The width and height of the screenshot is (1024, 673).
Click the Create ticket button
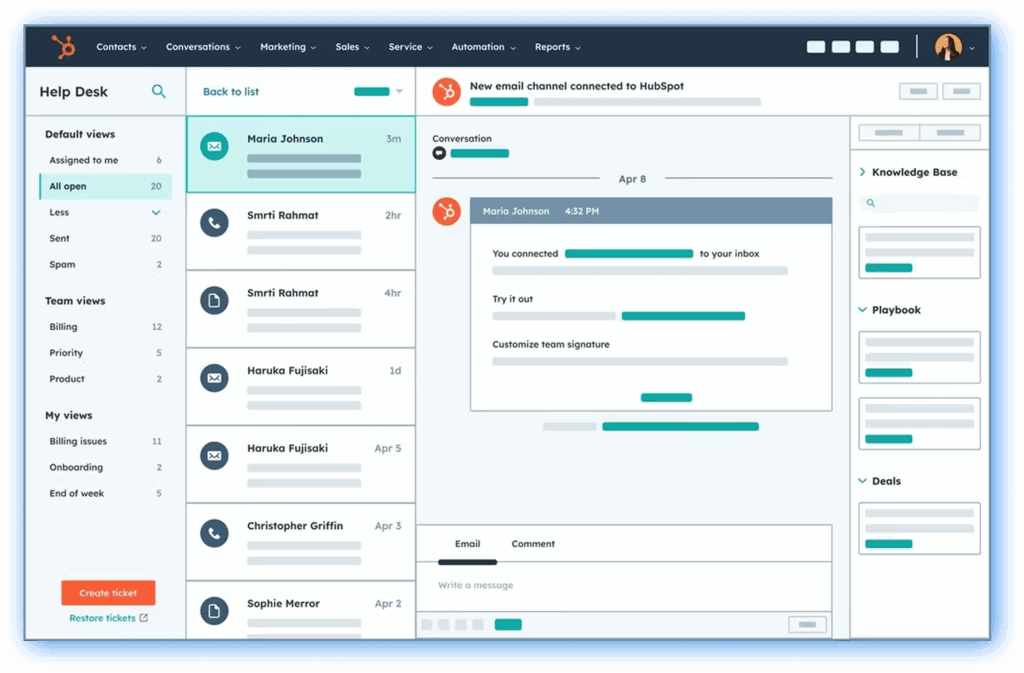click(108, 593)
